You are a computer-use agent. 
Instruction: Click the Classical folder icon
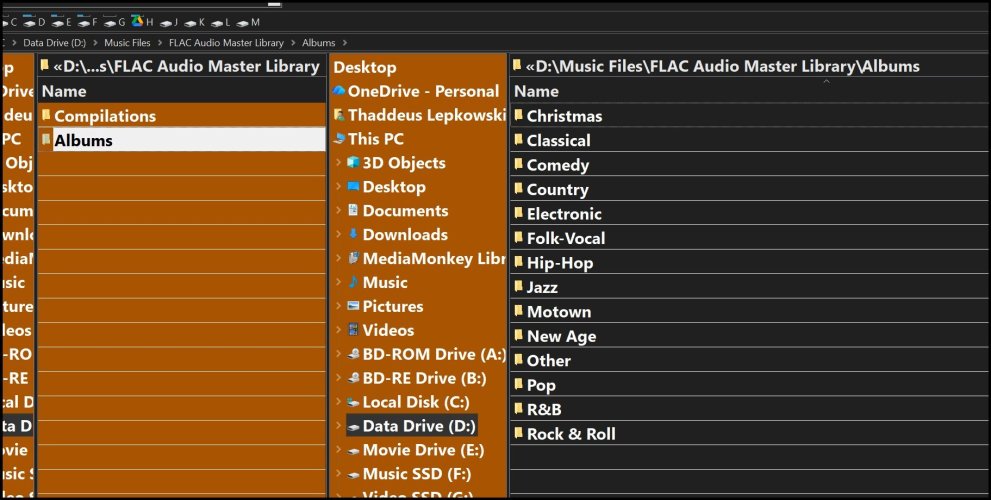pos(518,140)
